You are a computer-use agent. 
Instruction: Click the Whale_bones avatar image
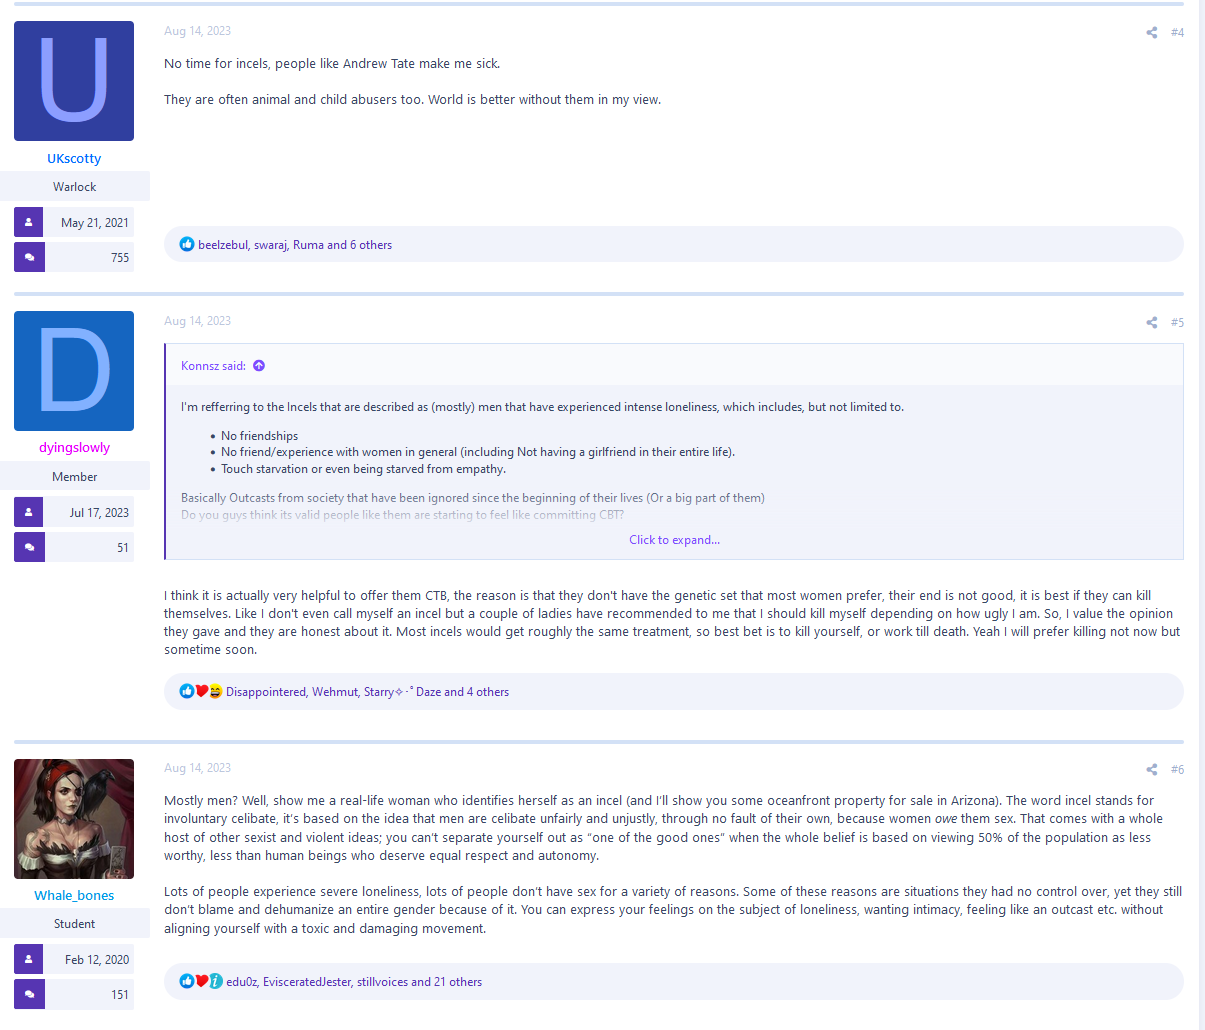(74, 819)
